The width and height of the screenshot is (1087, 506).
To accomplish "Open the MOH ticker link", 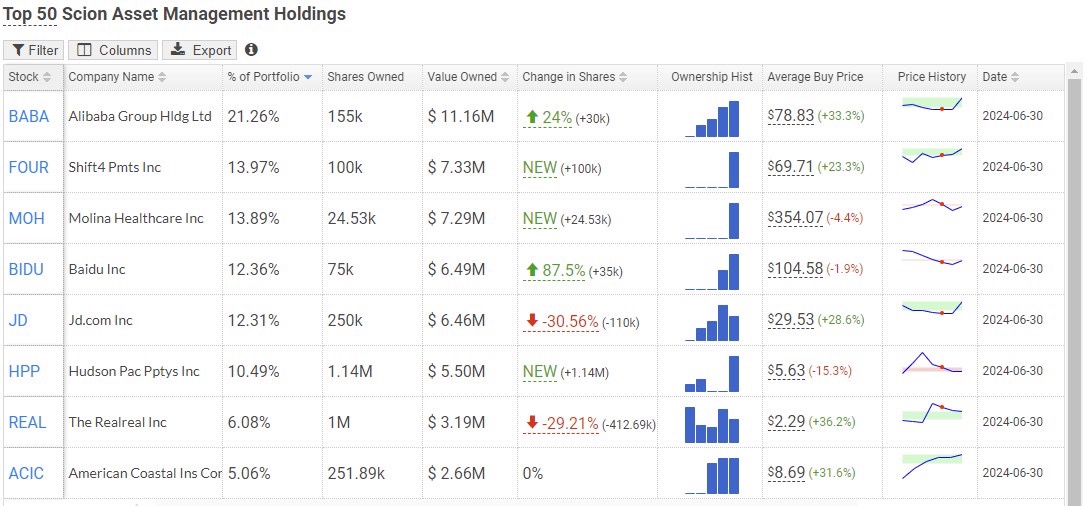I will pos(26,218).
